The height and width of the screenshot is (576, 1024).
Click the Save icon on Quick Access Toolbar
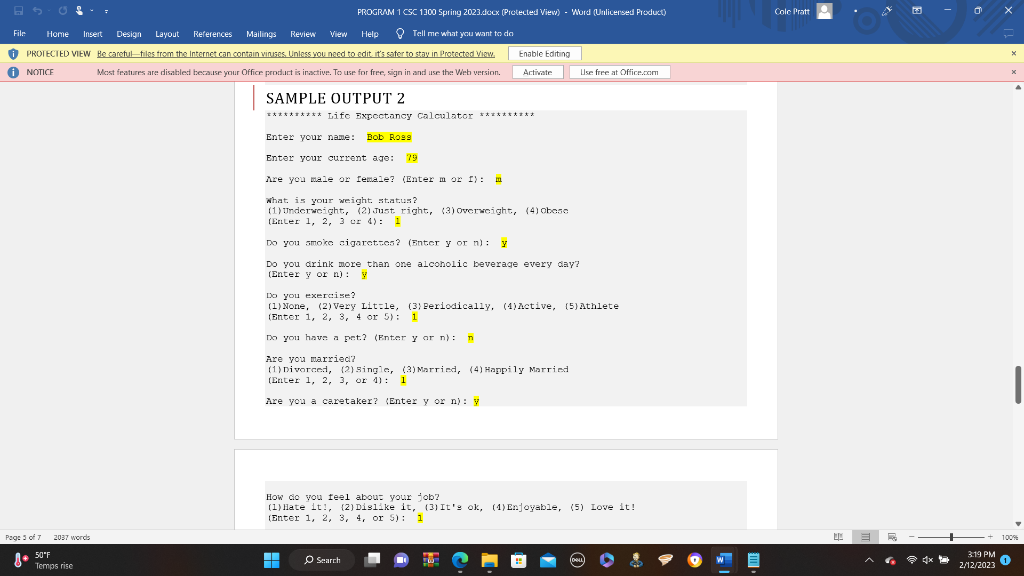[x=19, y=11]
